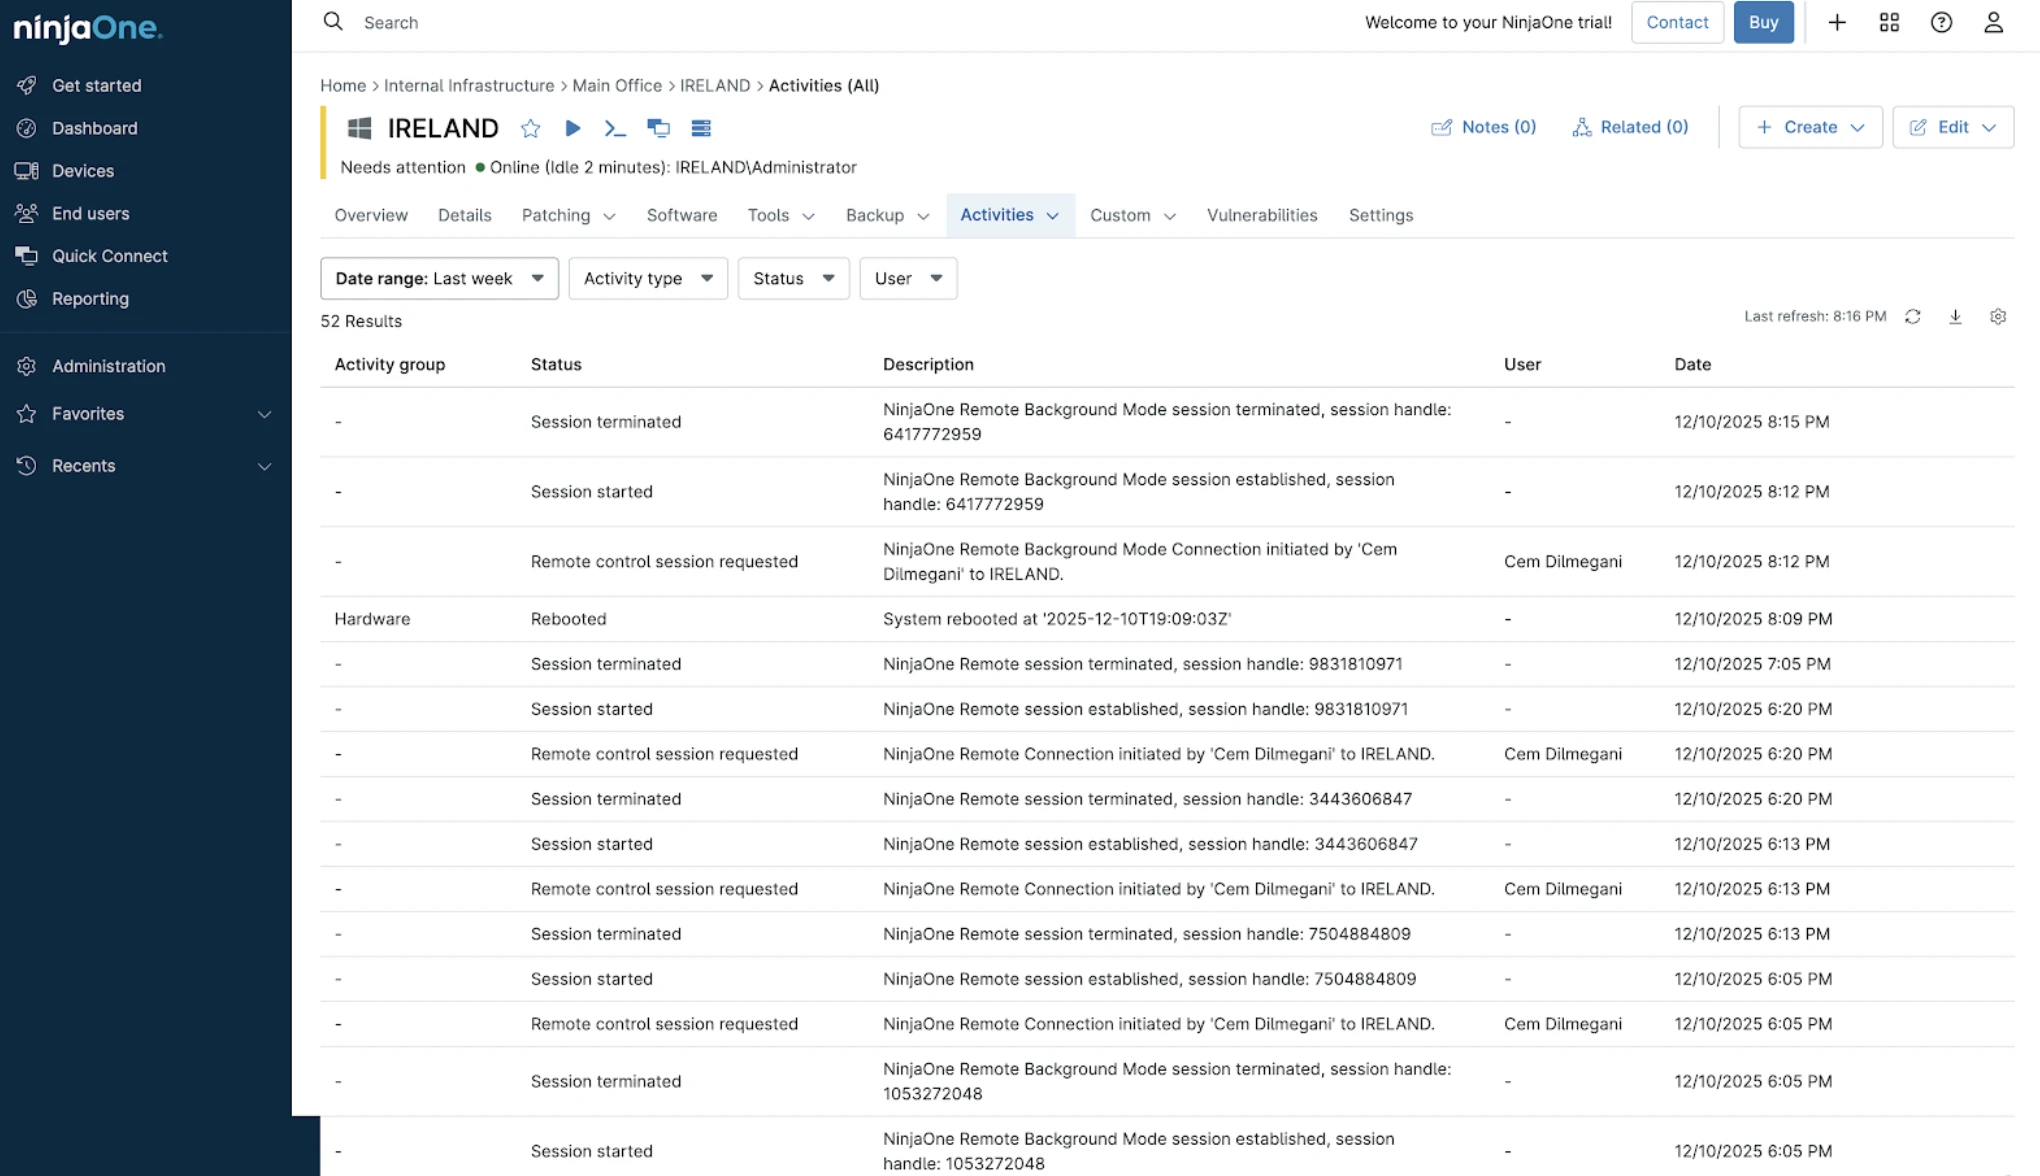Screen dimensions: 2040x1176
Task: Open the User filter dropdown
Action: point(908,278)
